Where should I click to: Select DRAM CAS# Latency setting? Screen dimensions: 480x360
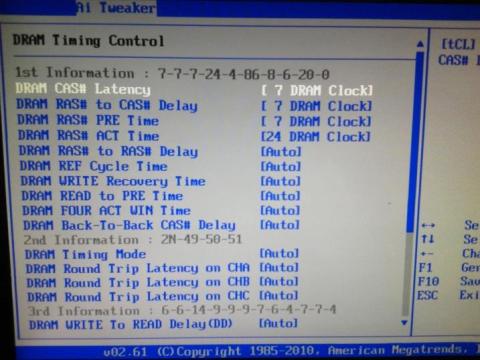click(x=83, y=89)
